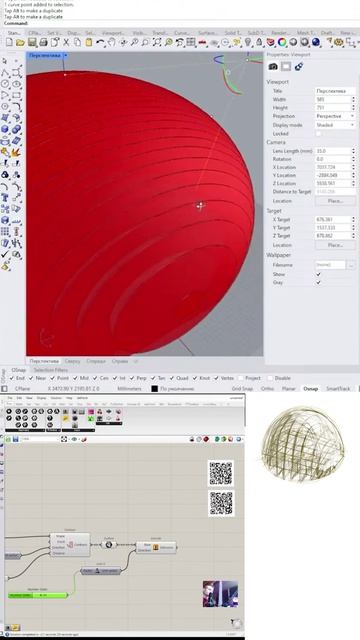360x640 pixels.
Task: Open the Projection dropdown
Action: click(x=335, y=116)
